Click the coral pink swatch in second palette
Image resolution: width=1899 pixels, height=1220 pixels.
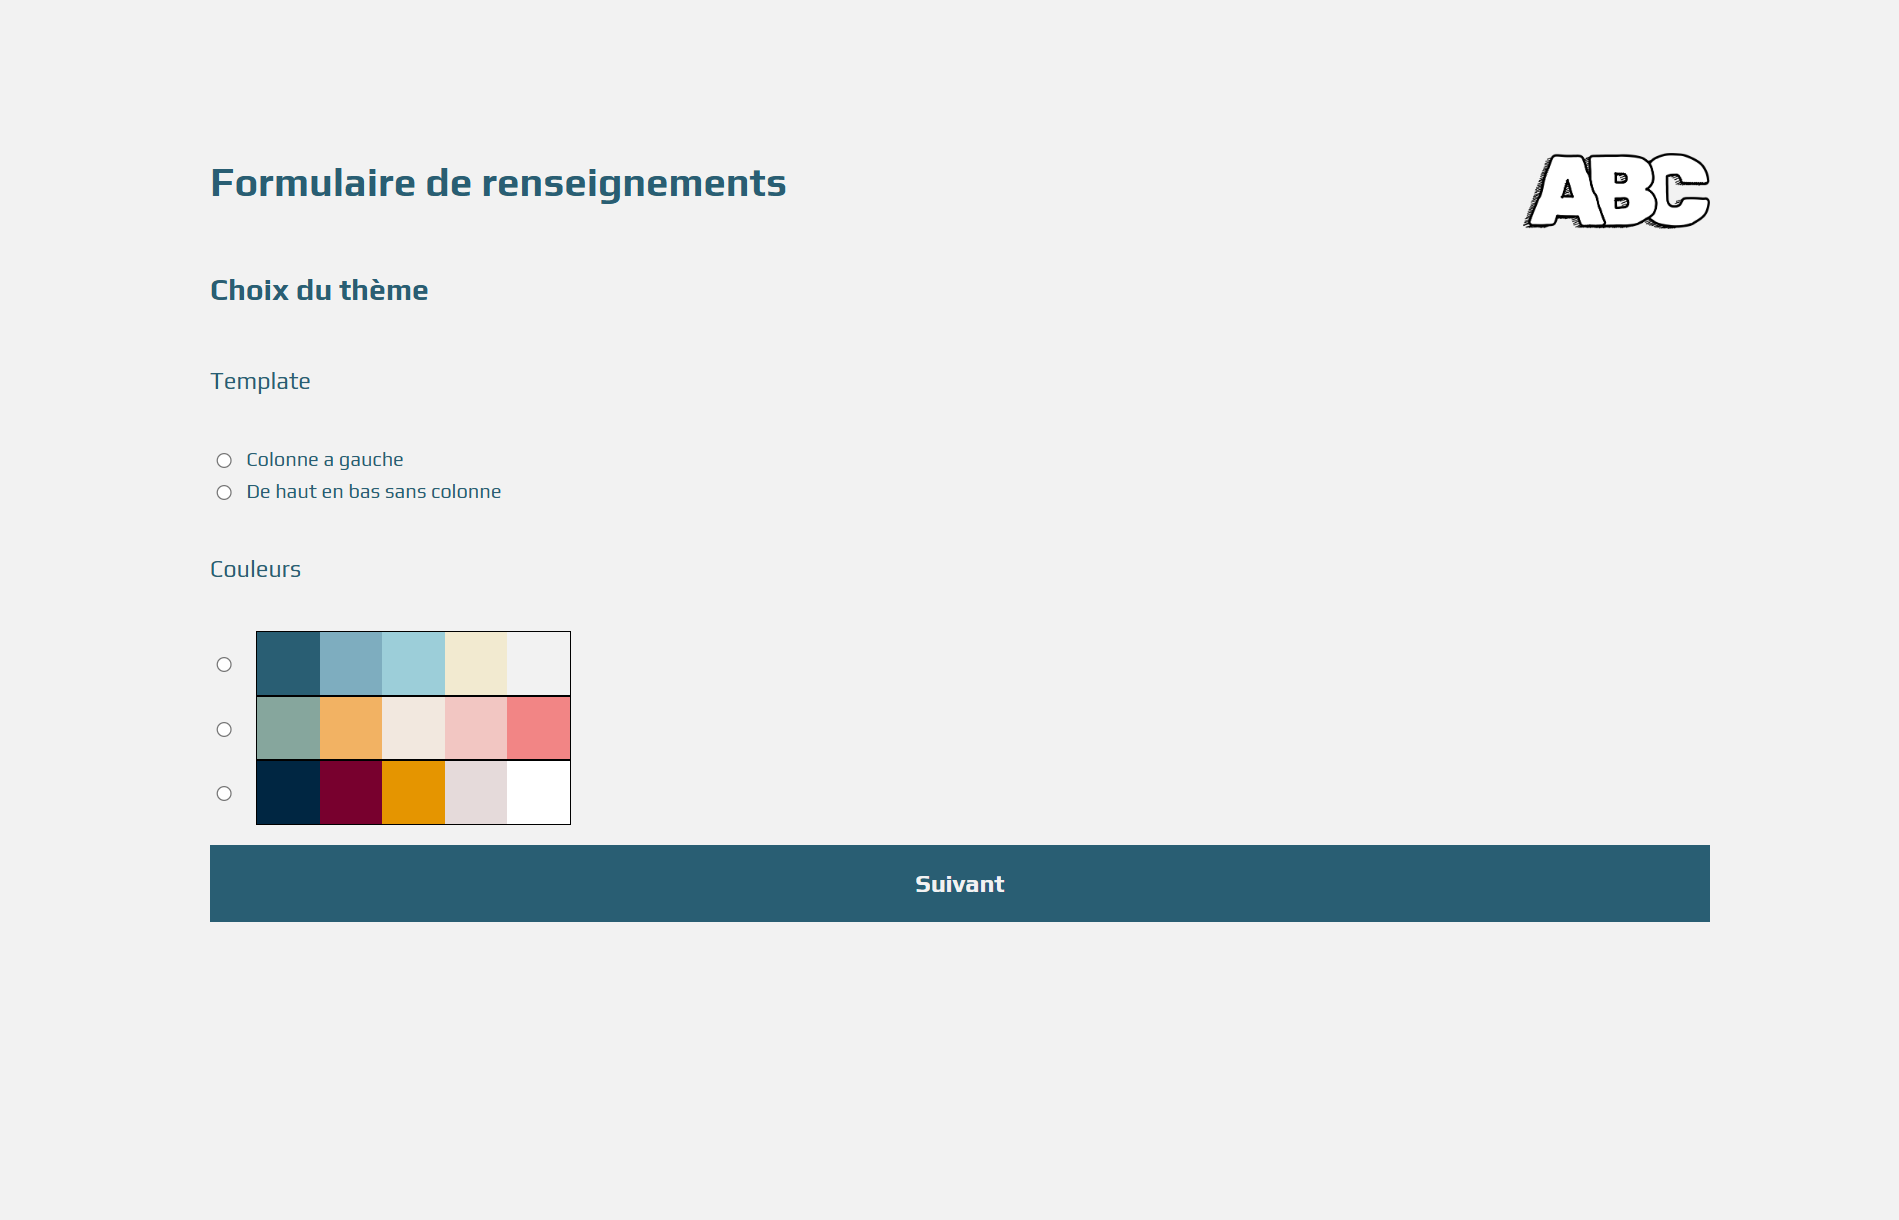pos(538,728)
